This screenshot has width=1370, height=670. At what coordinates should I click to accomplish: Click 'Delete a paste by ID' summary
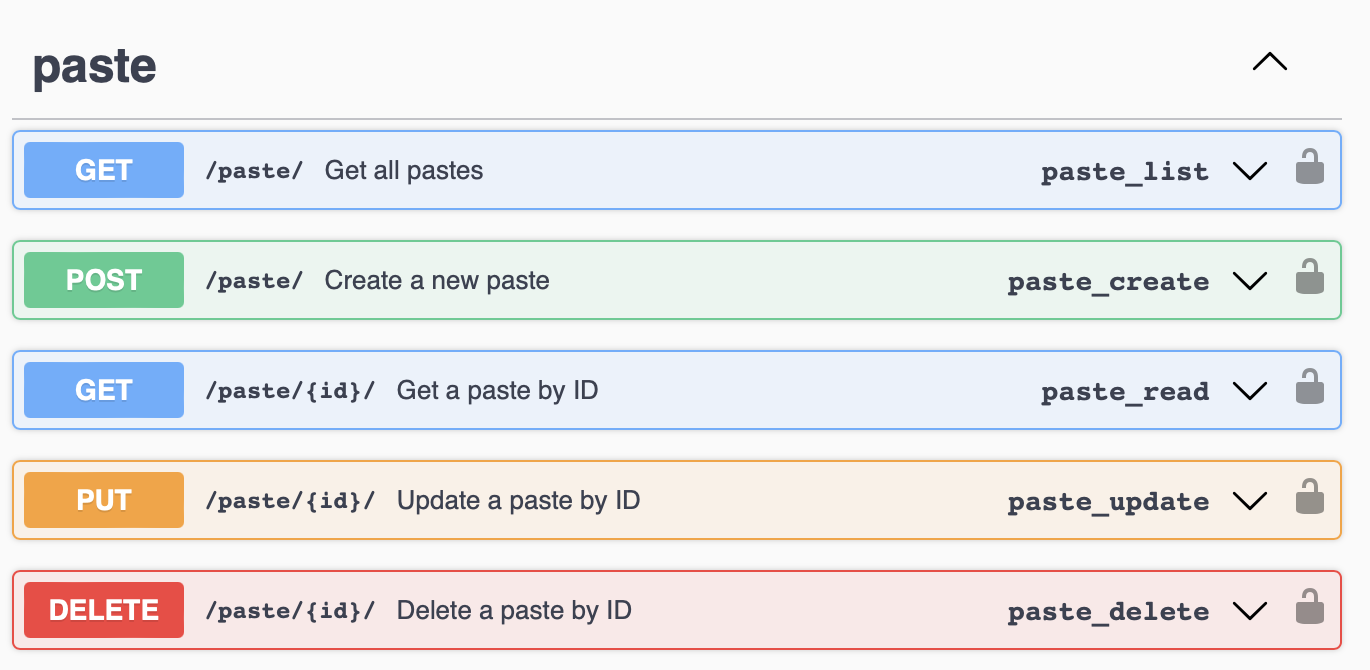514,610
